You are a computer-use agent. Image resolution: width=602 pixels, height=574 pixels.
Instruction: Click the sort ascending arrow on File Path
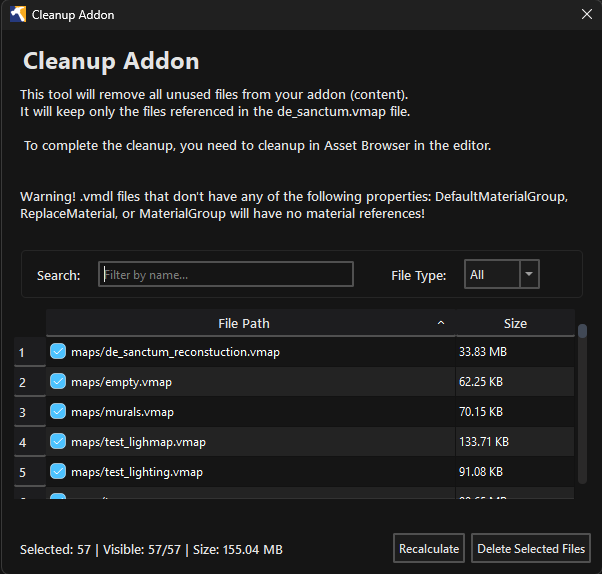(x=441, y=323)
